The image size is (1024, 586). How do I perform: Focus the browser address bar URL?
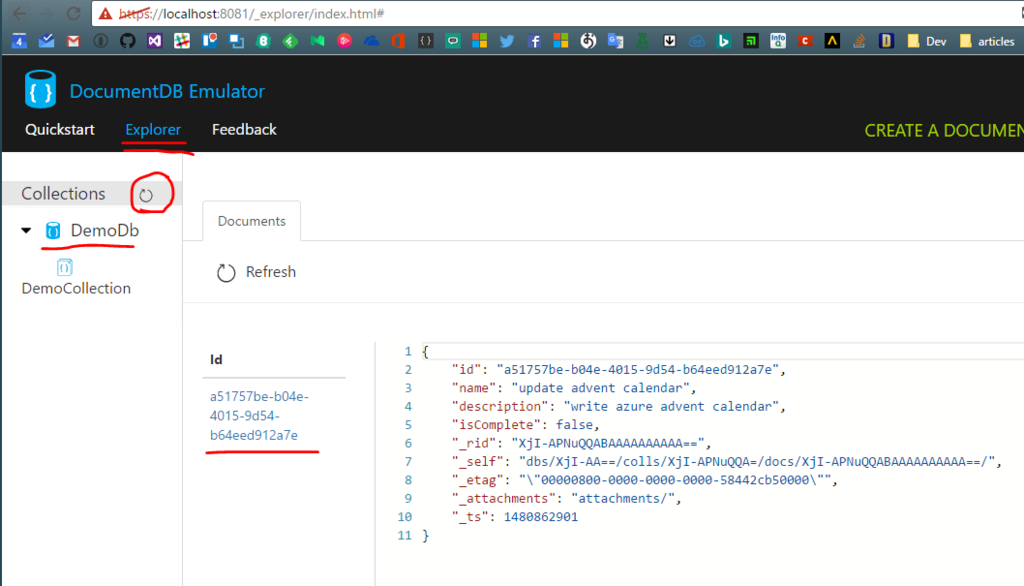coord(252,13)
